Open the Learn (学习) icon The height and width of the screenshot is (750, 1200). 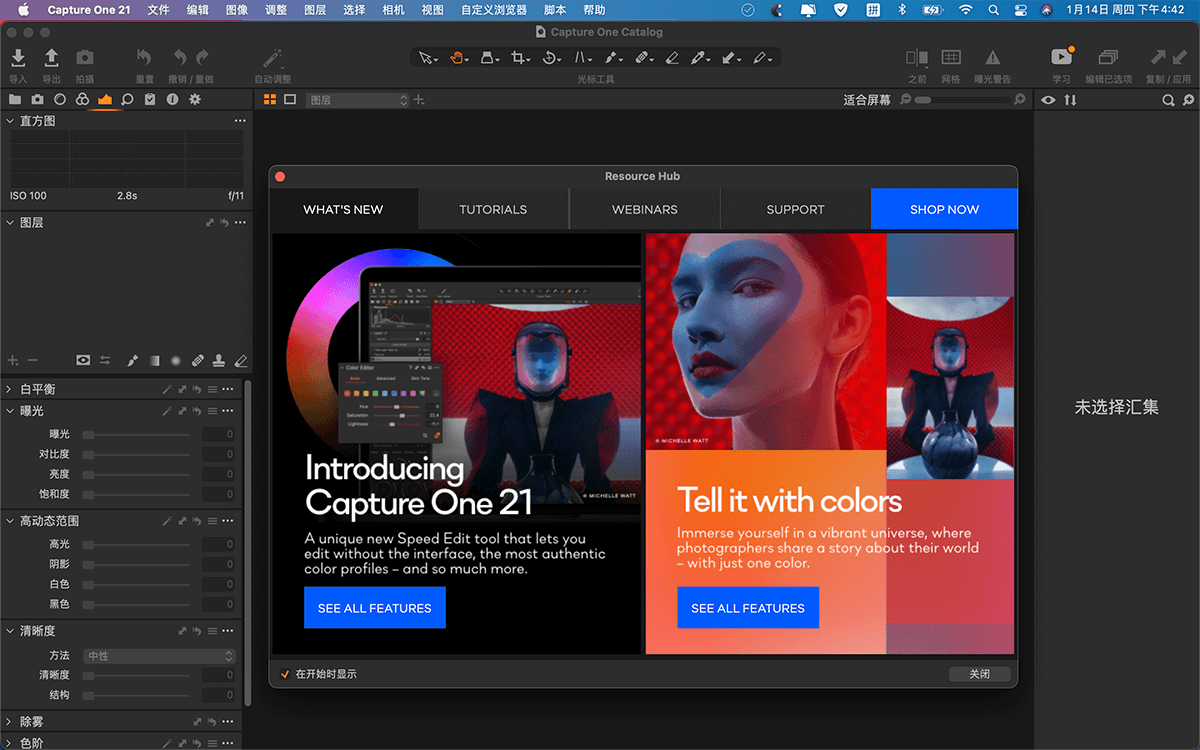(1061, 59)
